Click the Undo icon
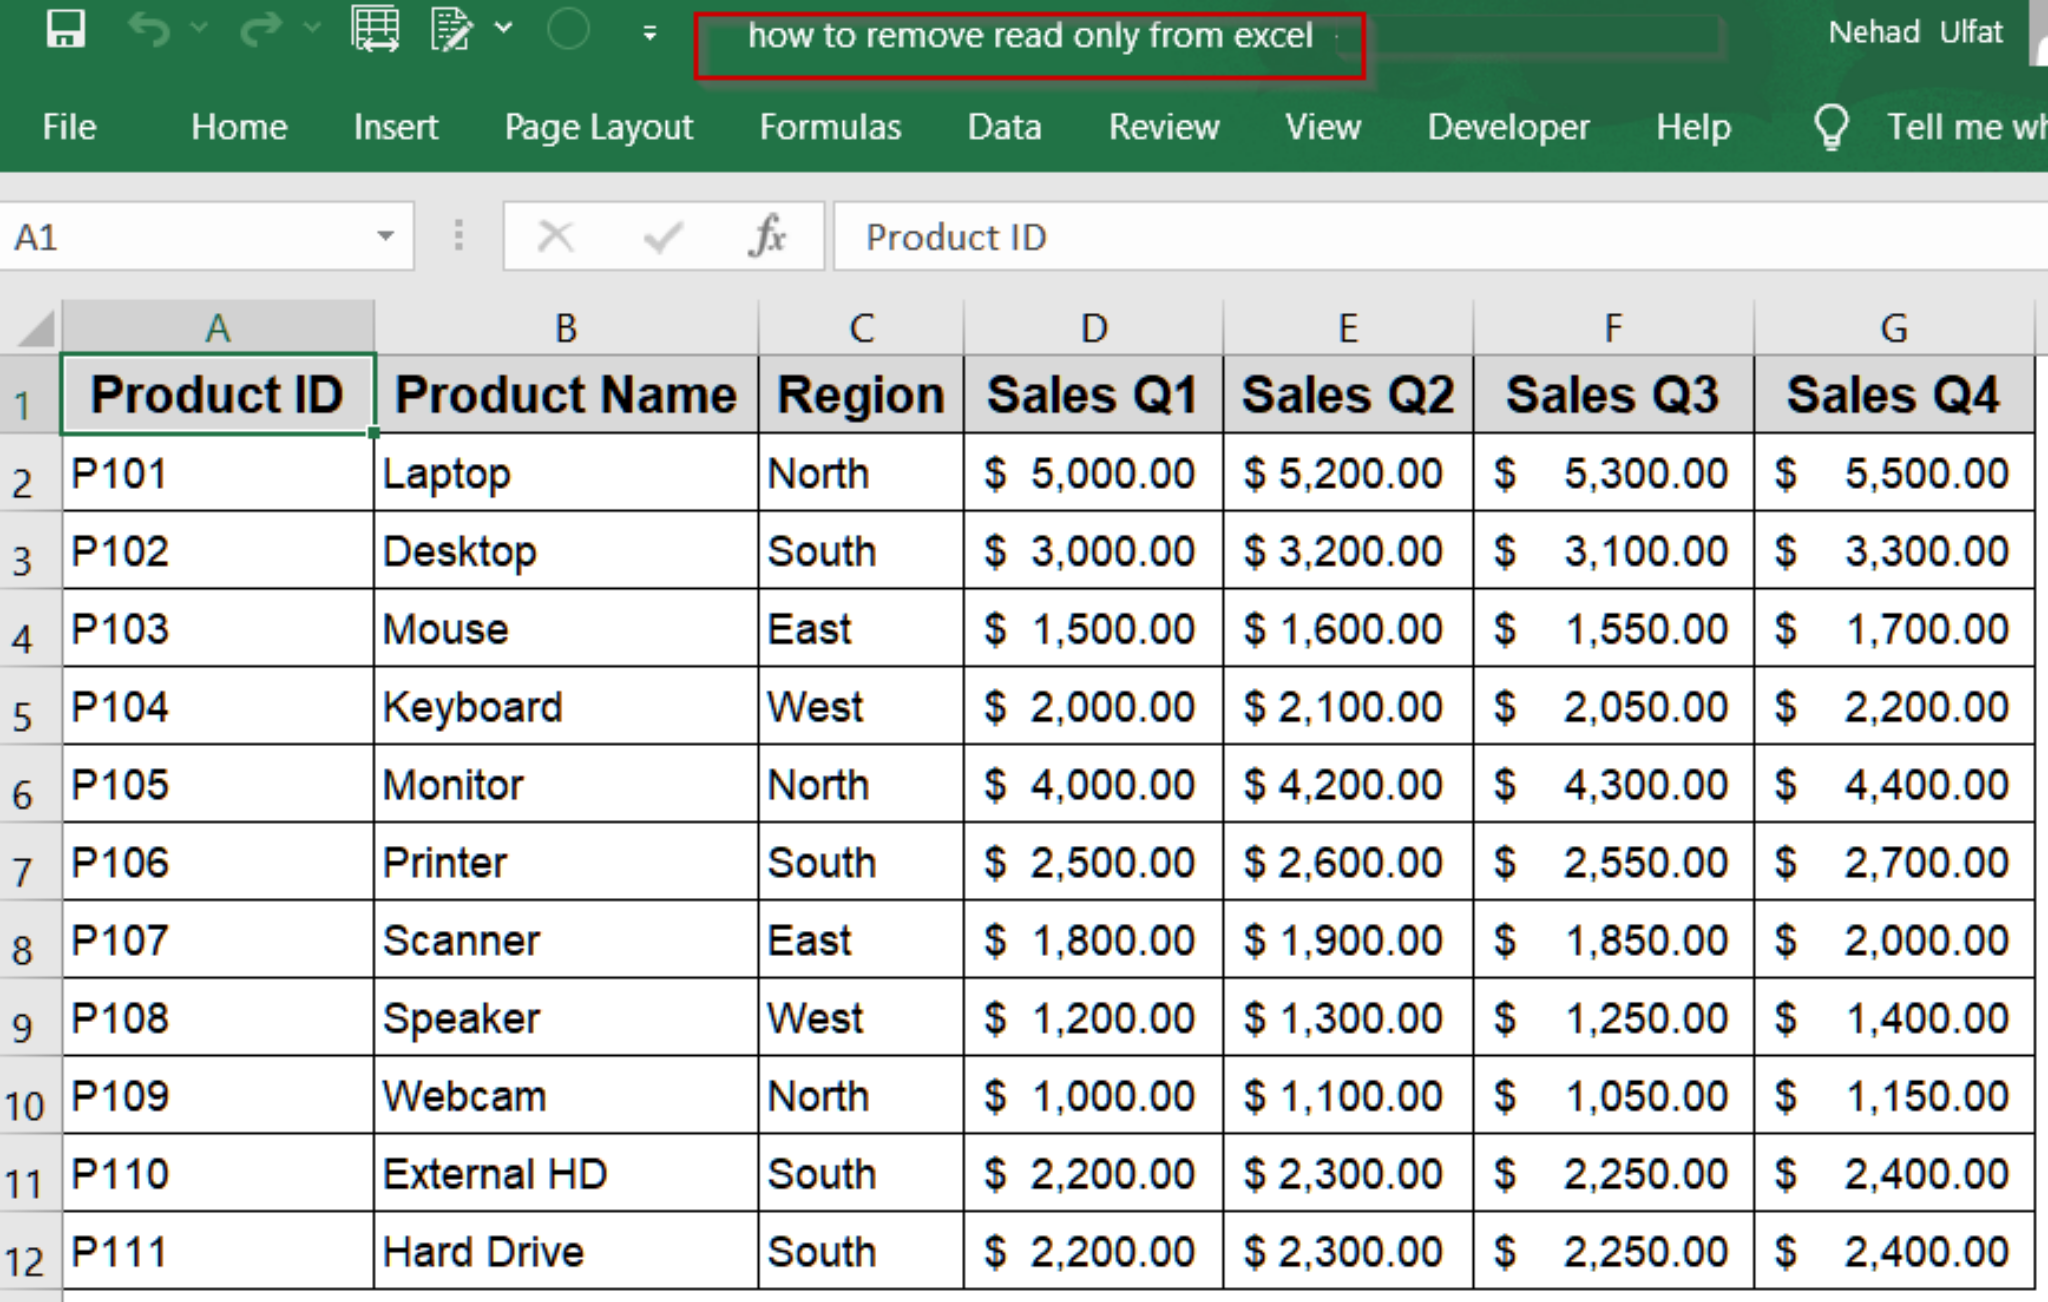Viewport: 2048px width, 1302px height. tap(150, 30)
